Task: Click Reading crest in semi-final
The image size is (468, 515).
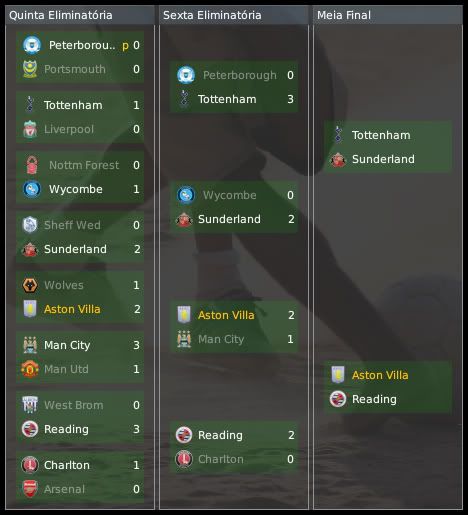Action: tap(338, 399)
